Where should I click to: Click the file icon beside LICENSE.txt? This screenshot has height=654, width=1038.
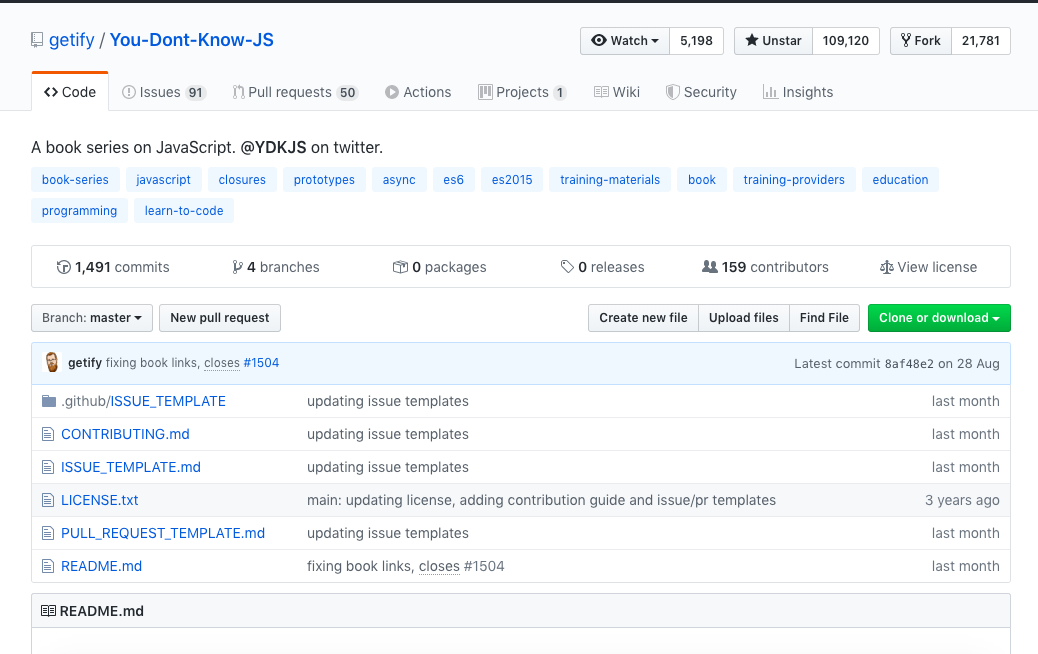(47, 499)
